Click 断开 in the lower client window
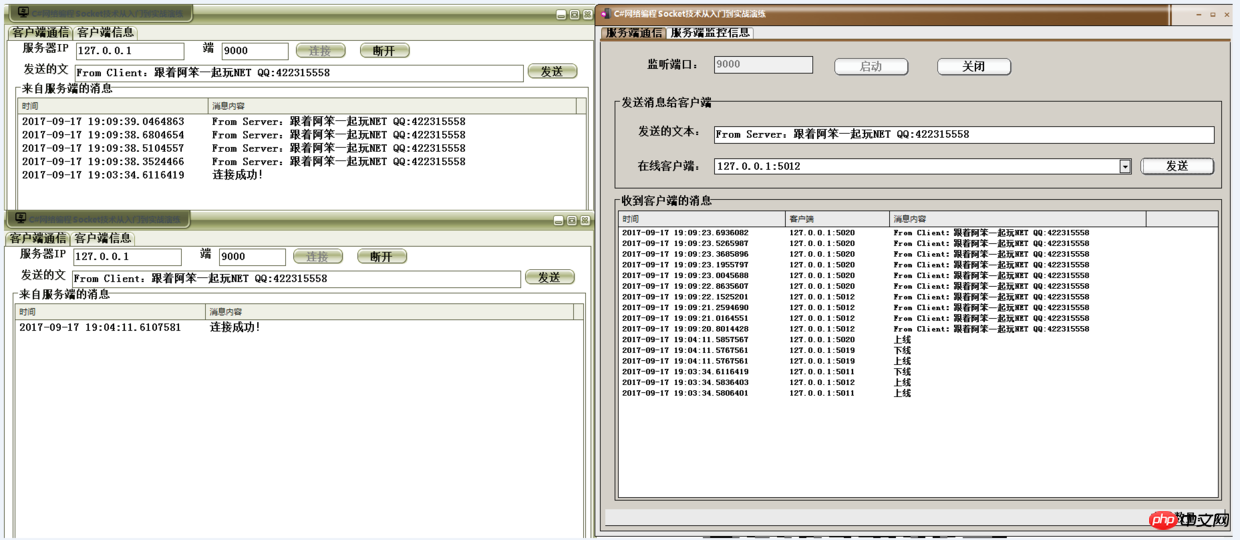The height and width of the screenshot is (540, 1240). click(382, 256)
